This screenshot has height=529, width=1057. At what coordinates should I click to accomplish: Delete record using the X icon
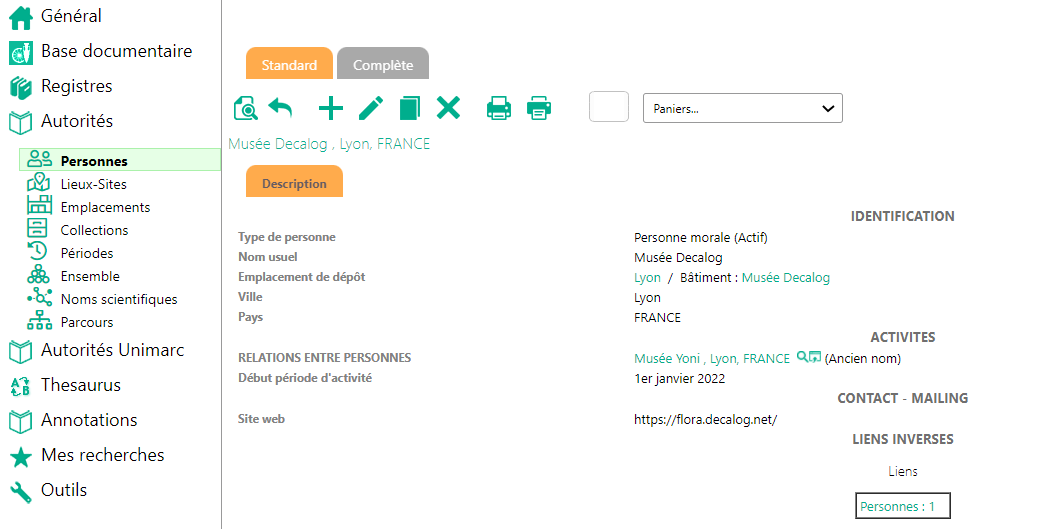(448, 107)
